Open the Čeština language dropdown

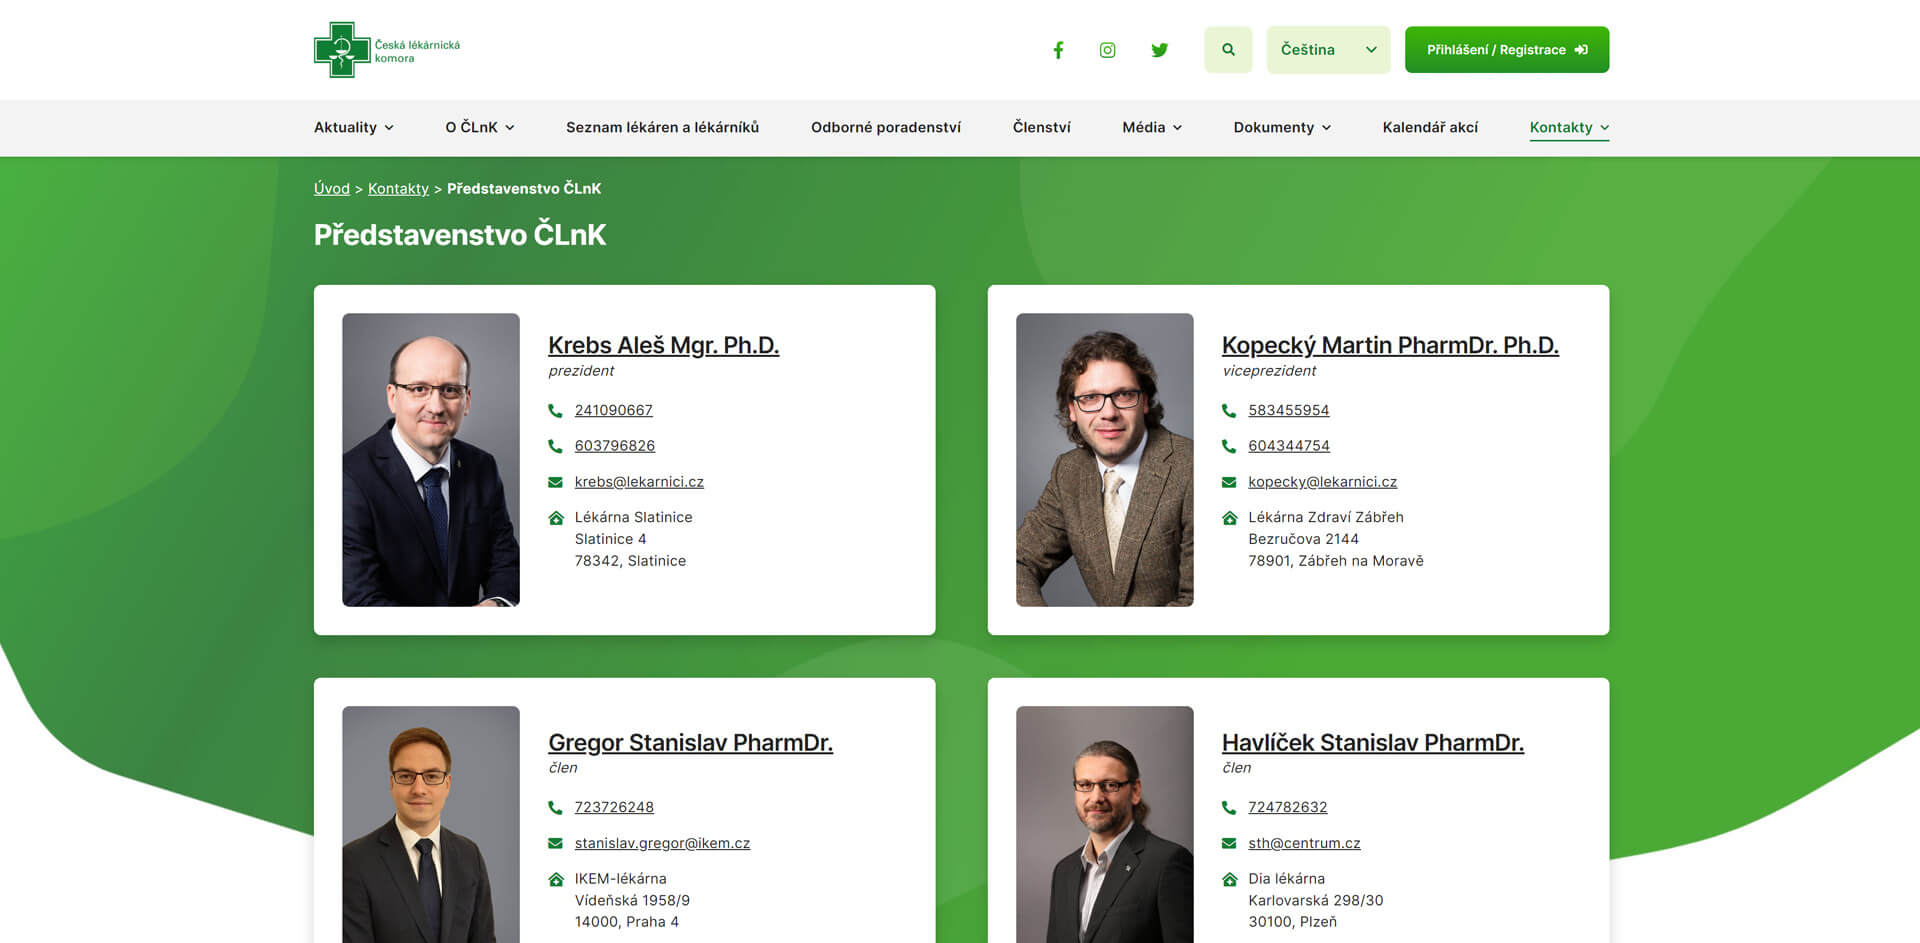(1328, 50)
